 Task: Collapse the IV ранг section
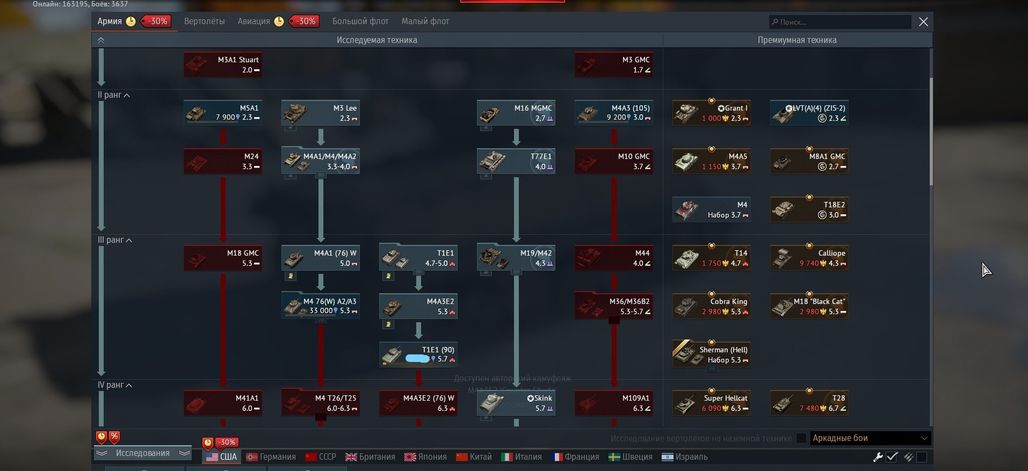(x=115, y=385)
